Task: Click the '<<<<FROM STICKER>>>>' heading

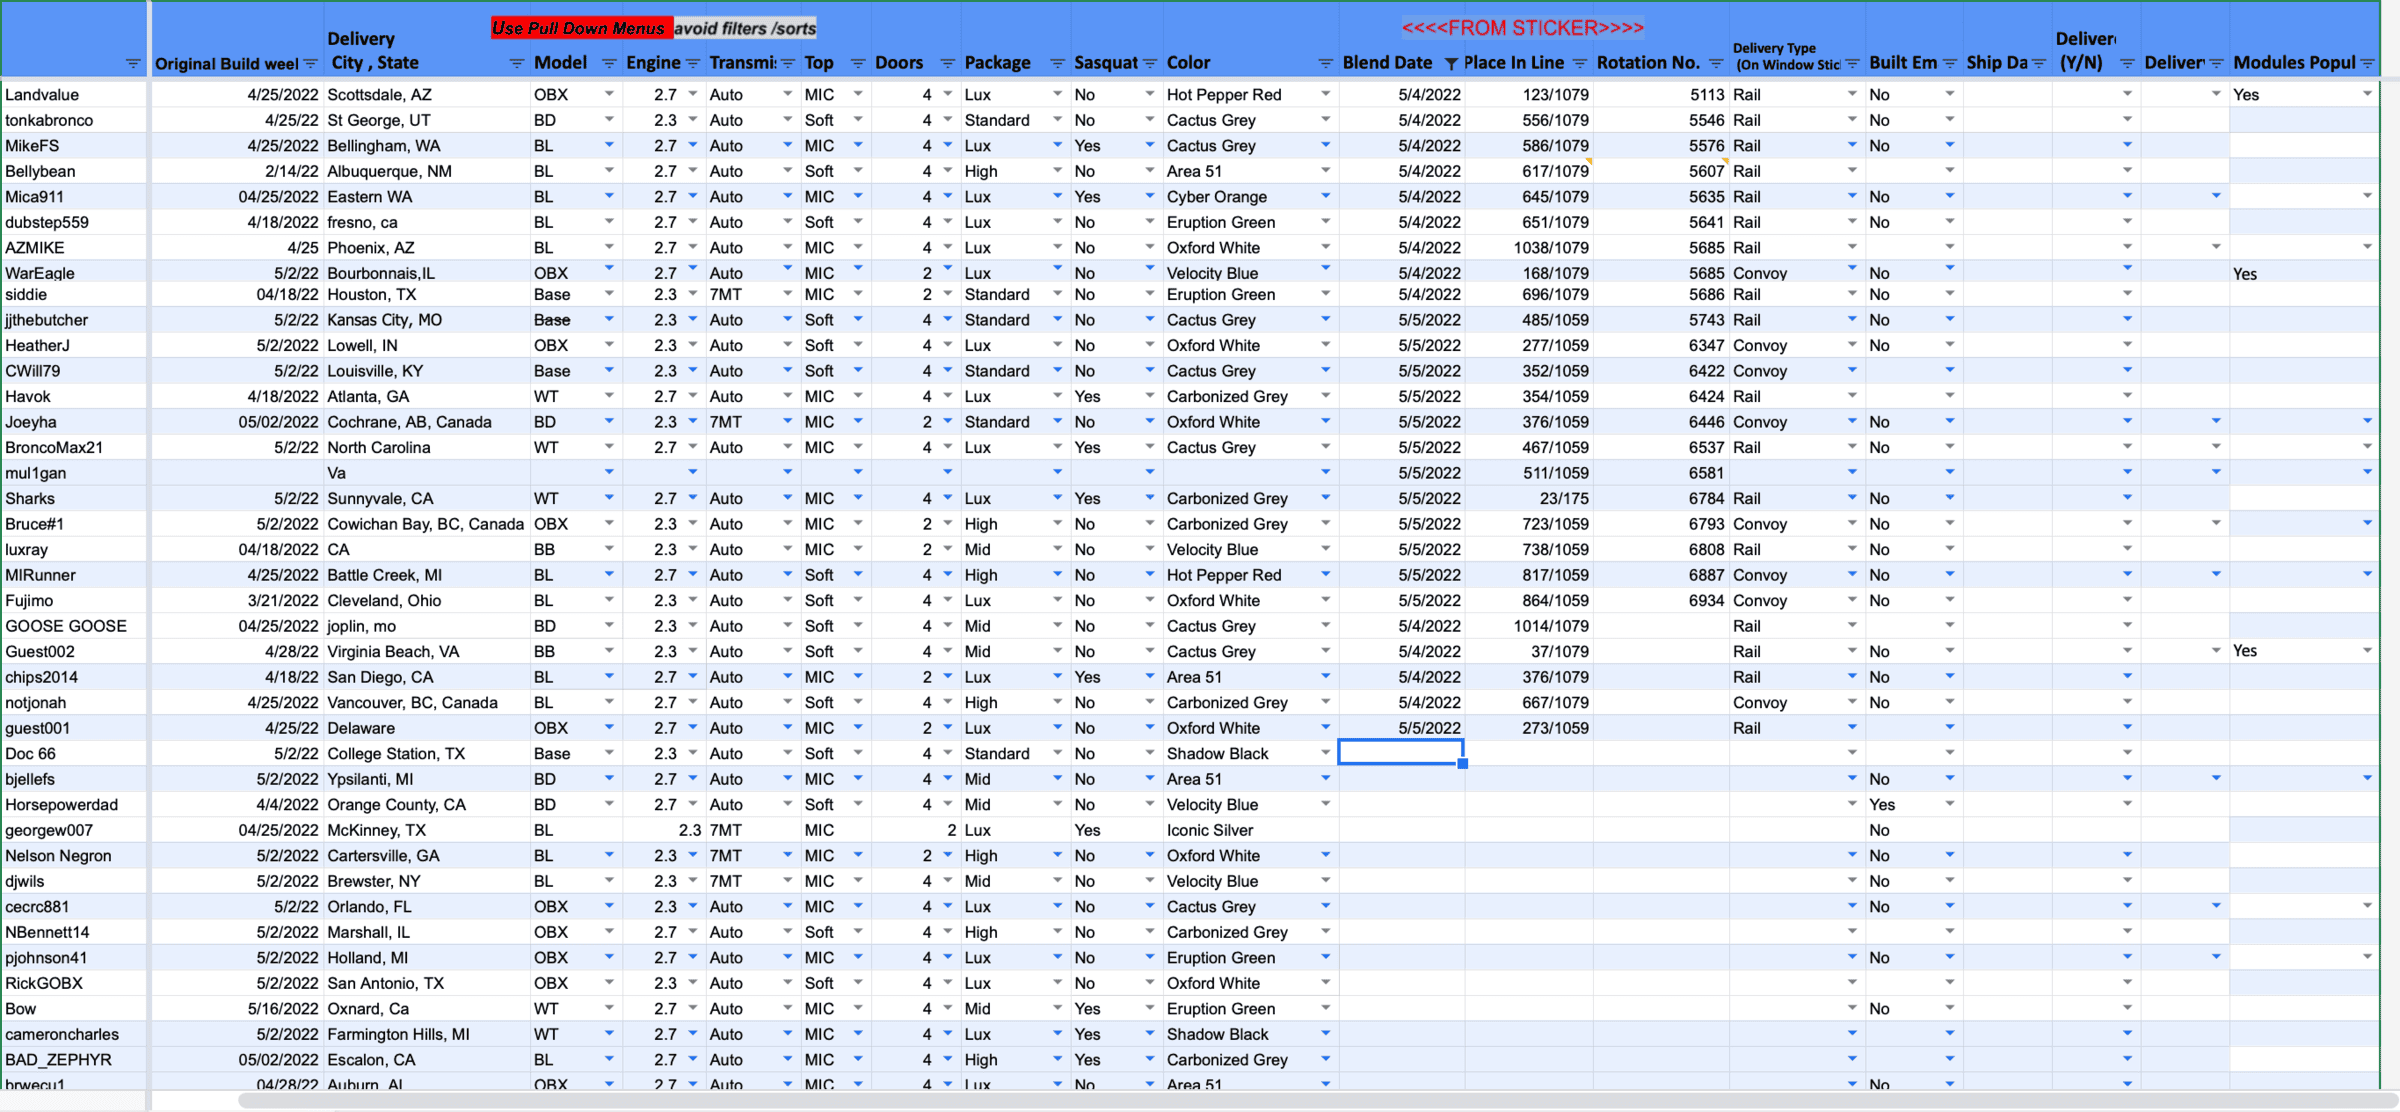Action: [x=1522, y=28]
